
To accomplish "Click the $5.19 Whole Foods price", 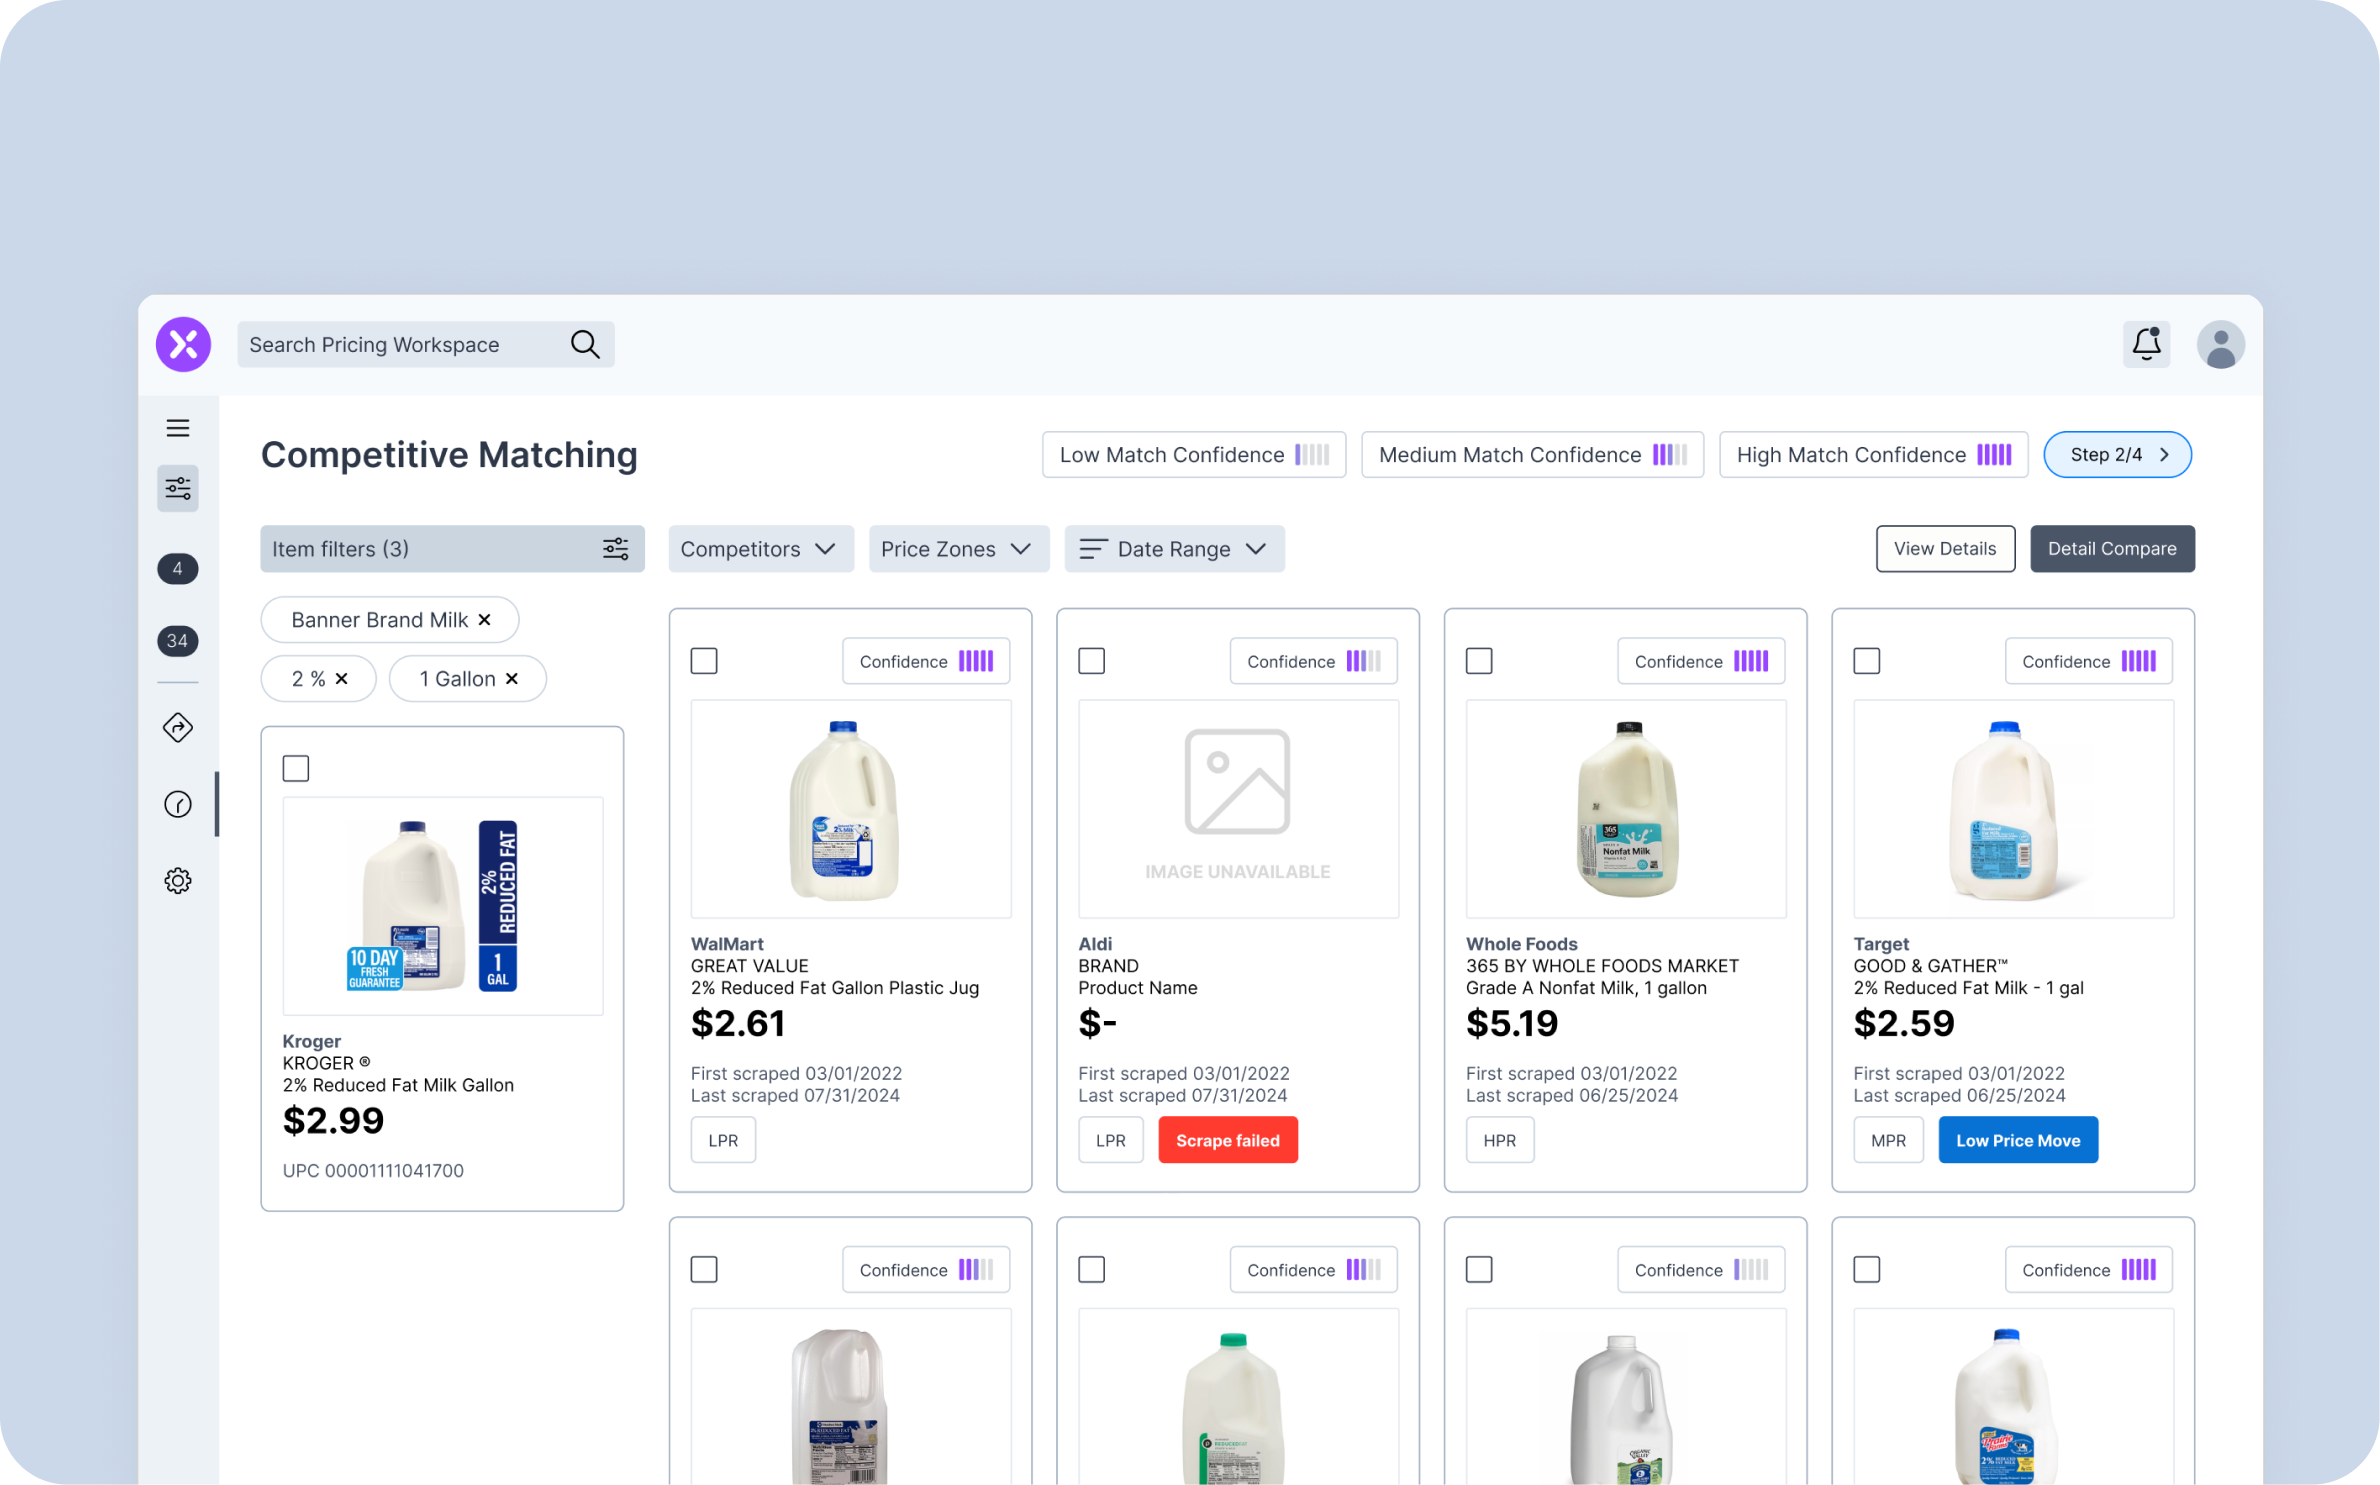I will (1512, 1023).
